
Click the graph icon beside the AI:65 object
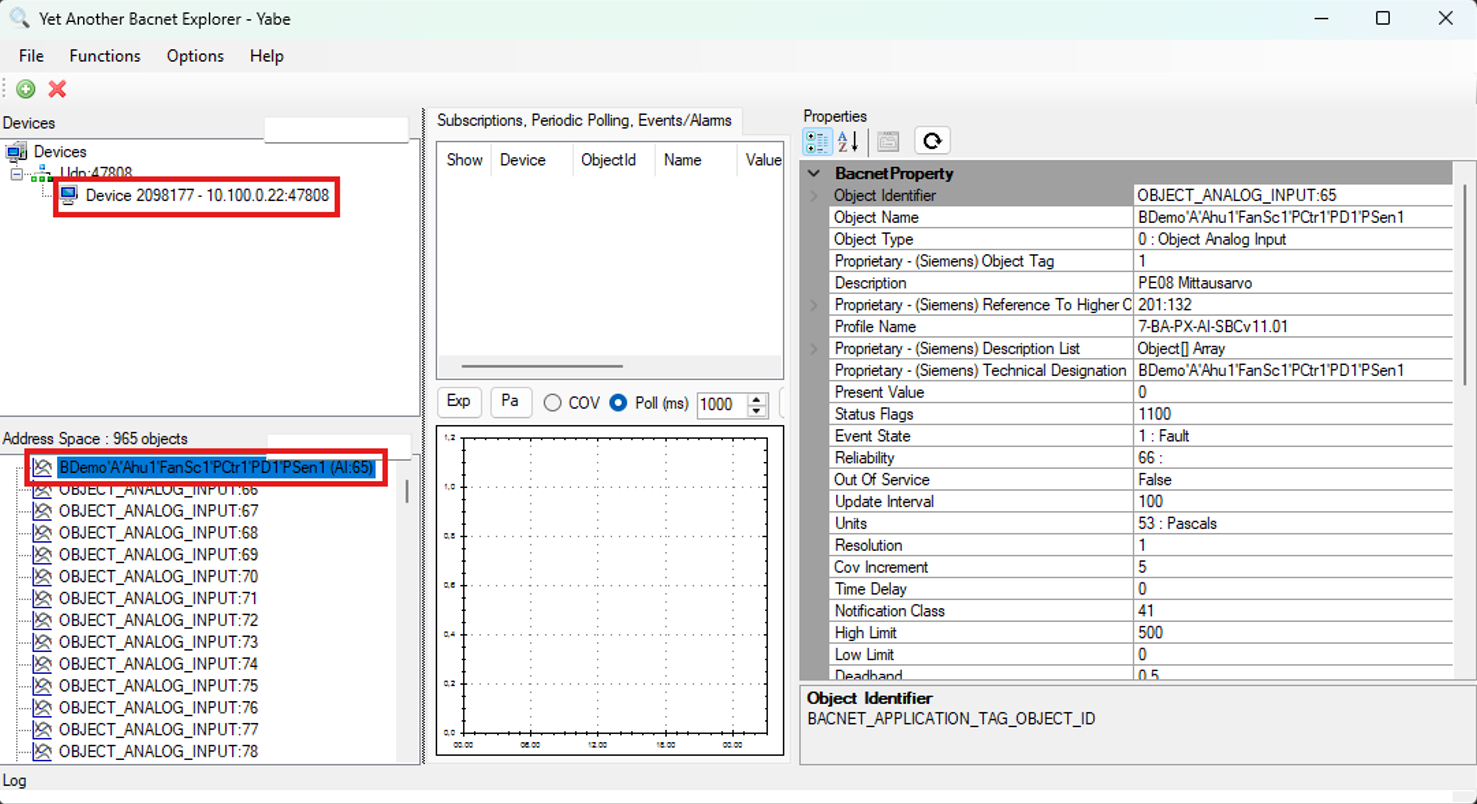coord(42,468)
